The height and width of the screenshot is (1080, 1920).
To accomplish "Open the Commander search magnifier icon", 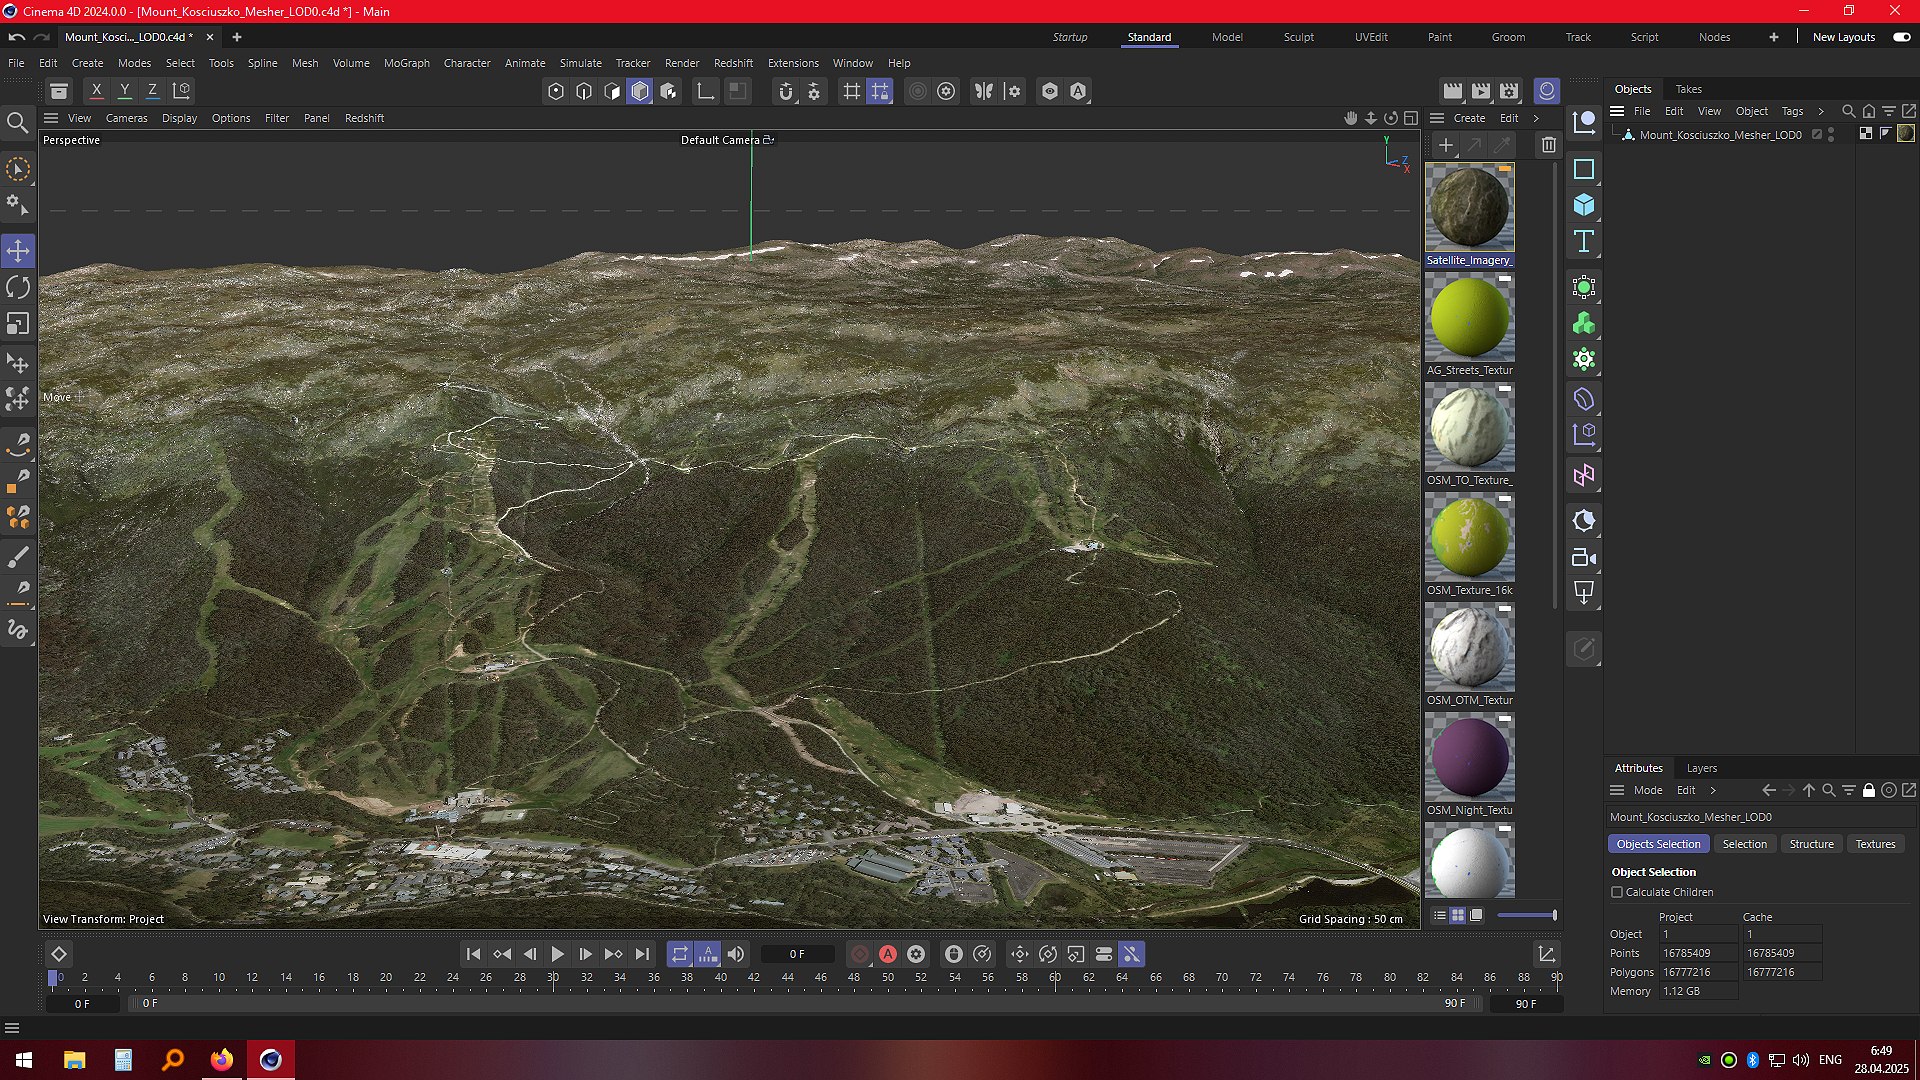I will pyautogui.click(x=18, y=123).
